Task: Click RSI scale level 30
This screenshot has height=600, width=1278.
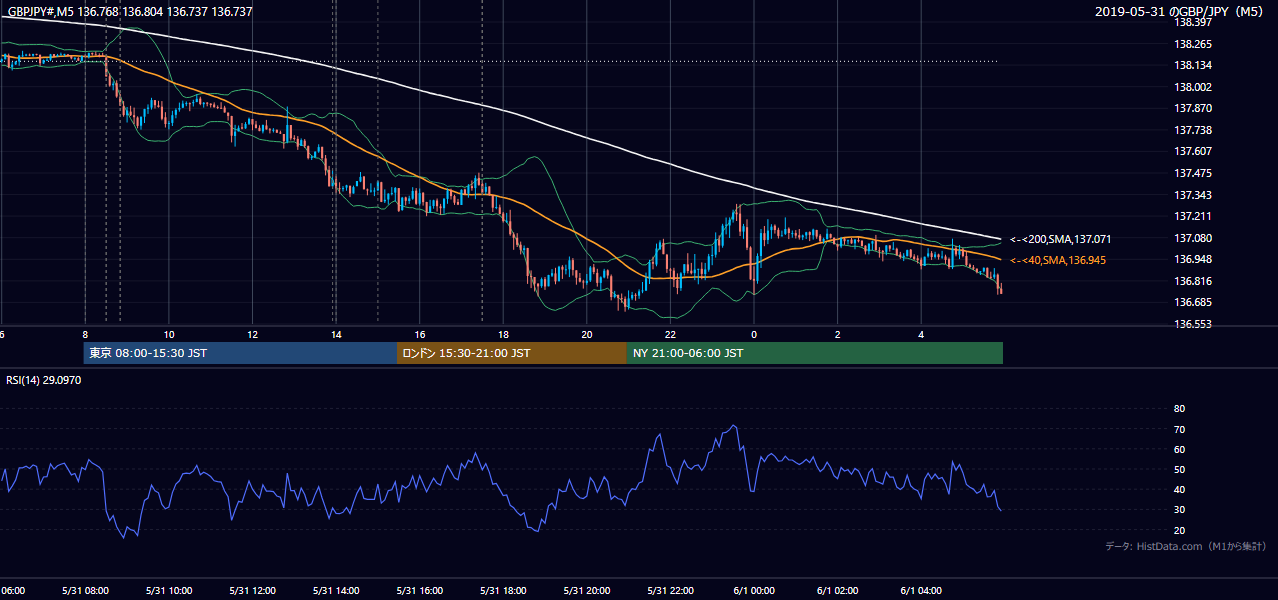Action: [x=1179, y=509]
